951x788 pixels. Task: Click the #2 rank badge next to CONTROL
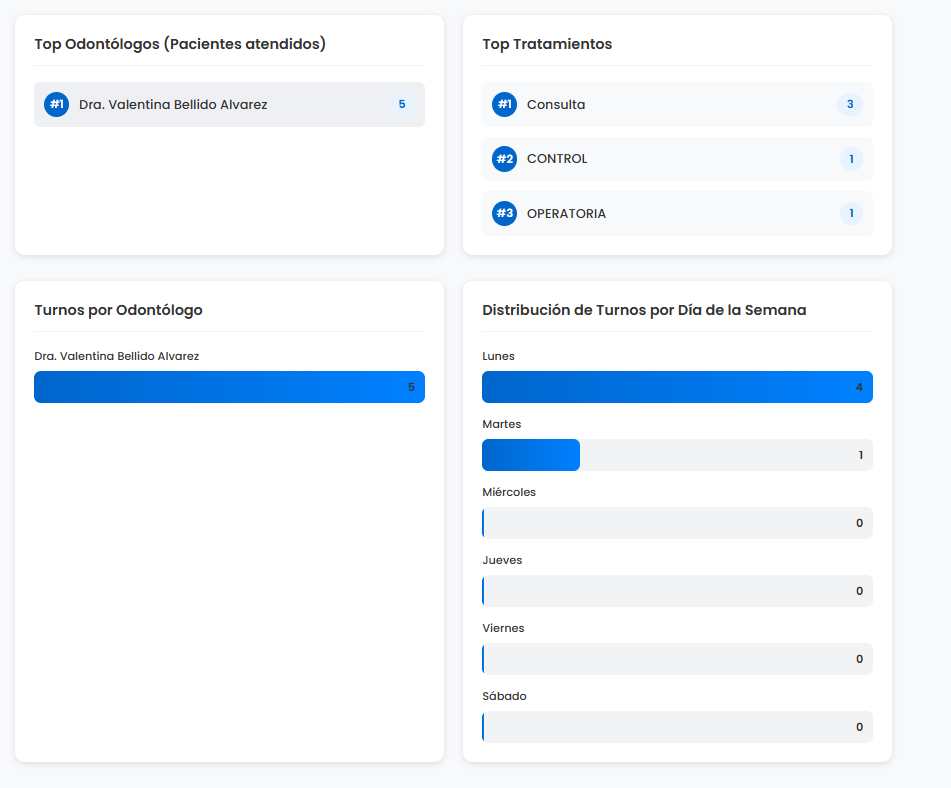coord(505,159)
